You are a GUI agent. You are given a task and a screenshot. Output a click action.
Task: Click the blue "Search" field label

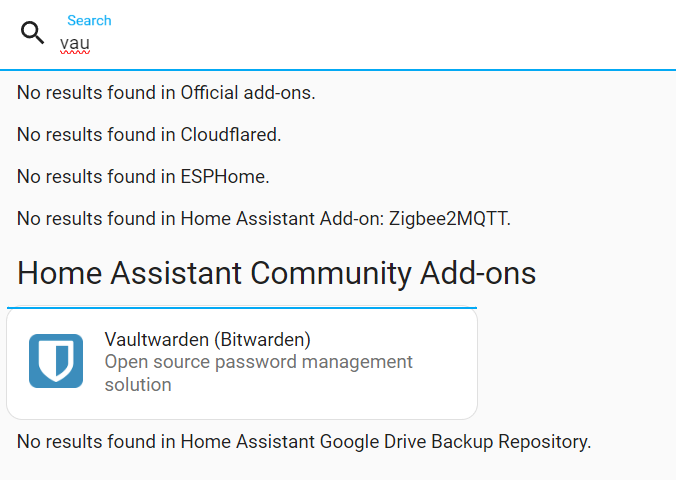[x=89, y=20]
